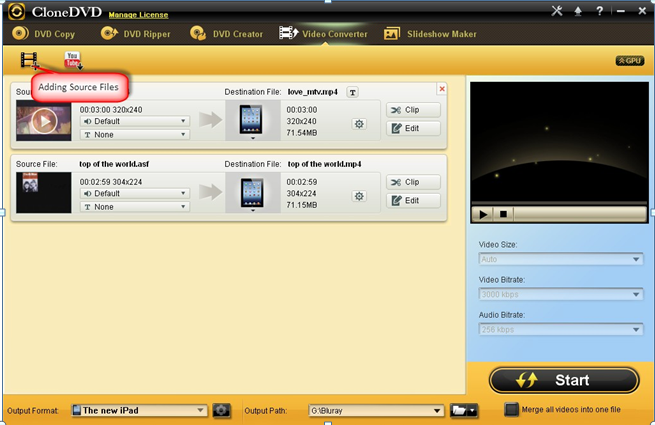Image resolution: width=655 pixels, height=425 pixels.
Task: Click the upgrade arrow icon in title bar
Action: point(578,11)
